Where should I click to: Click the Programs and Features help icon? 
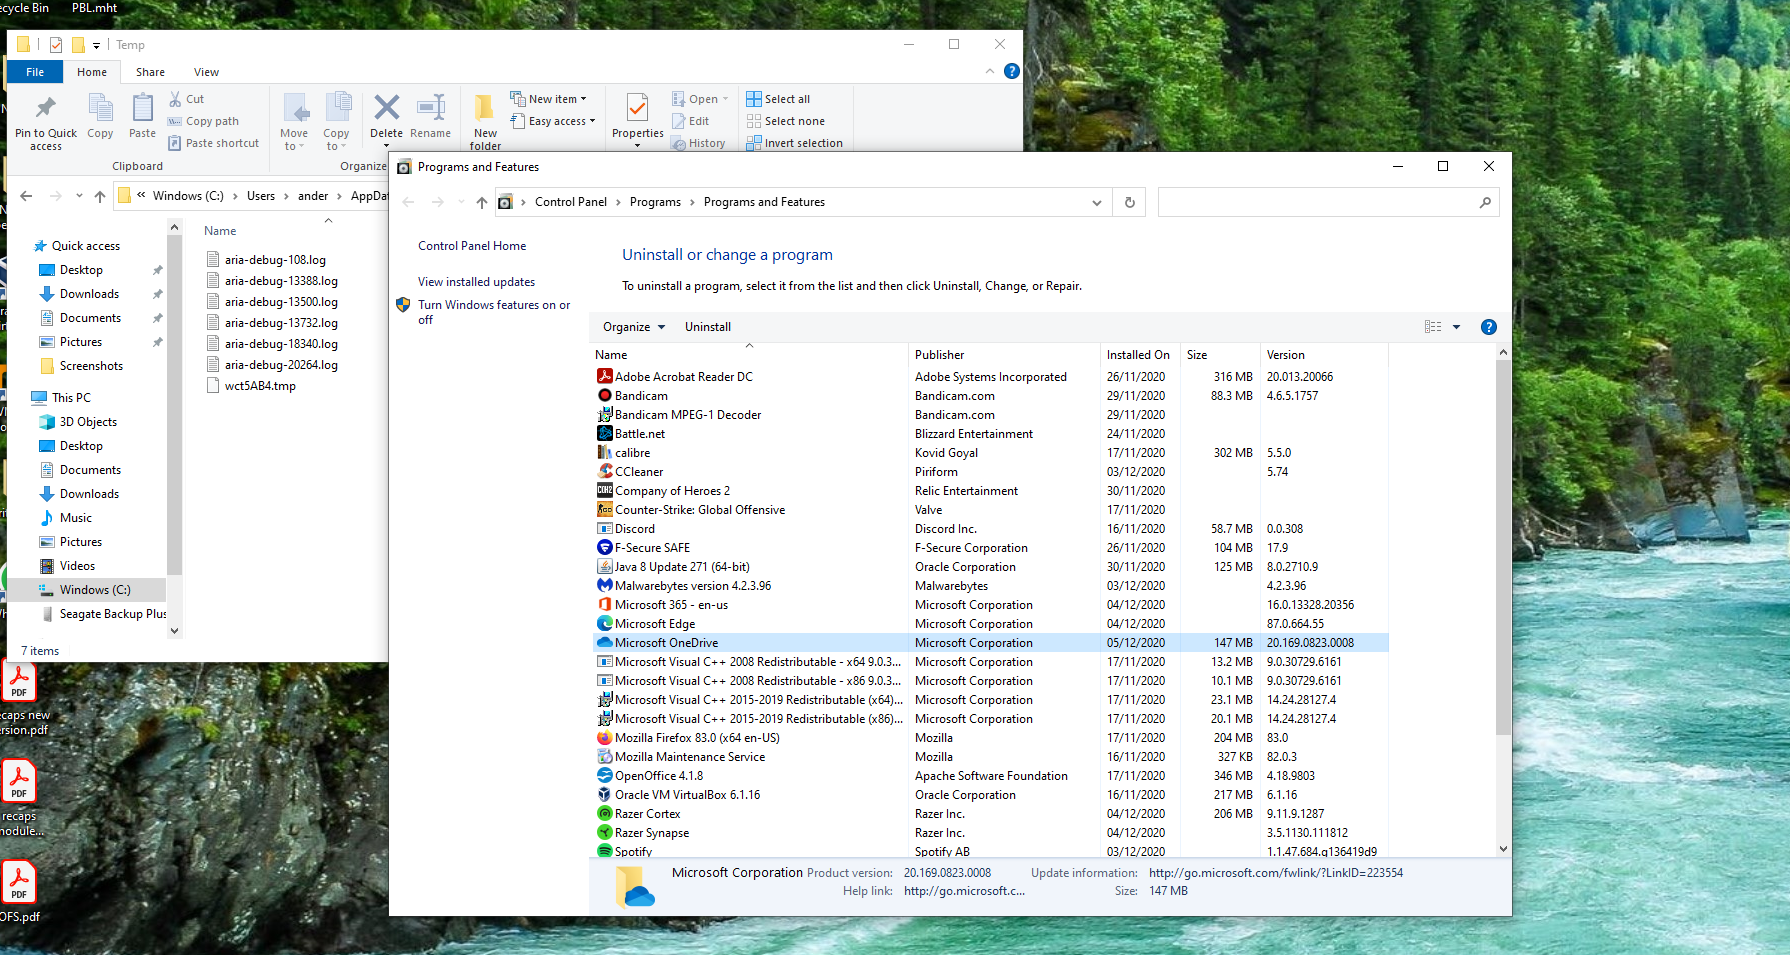(1488, 327)
